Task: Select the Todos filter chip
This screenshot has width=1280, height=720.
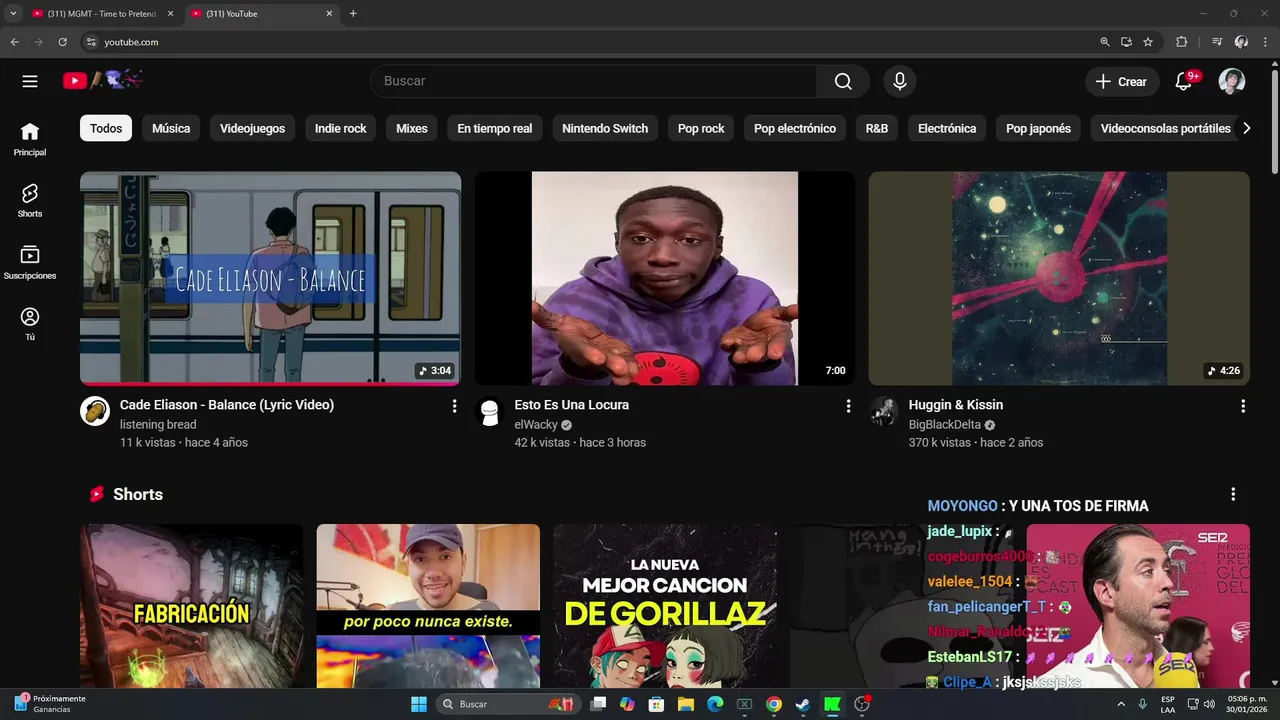Action: (x=106, y=128)
